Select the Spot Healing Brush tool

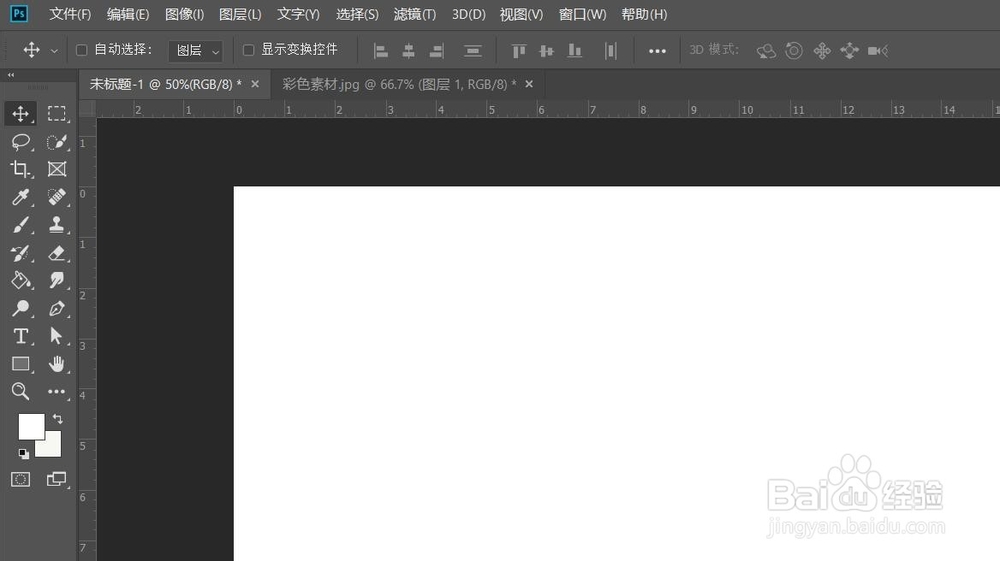[57, 197]
